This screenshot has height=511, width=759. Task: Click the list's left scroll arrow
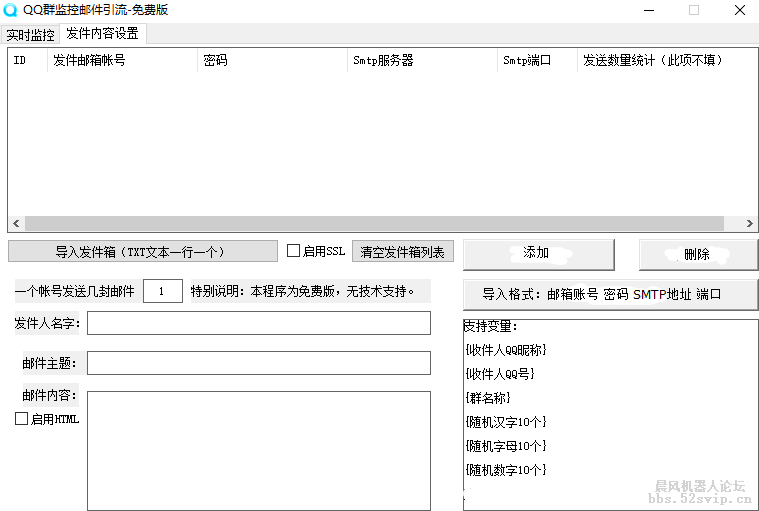tap(16, 223)
